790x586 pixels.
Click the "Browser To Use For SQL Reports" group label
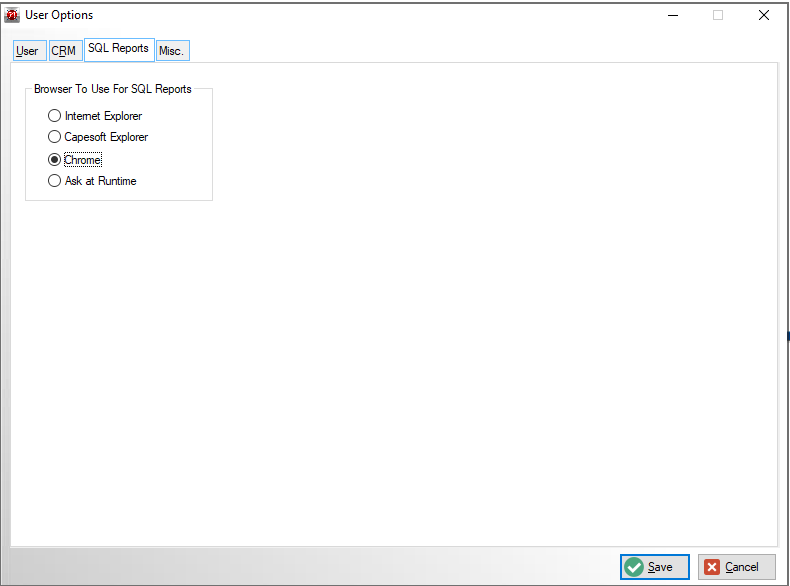tap(113, 89)
